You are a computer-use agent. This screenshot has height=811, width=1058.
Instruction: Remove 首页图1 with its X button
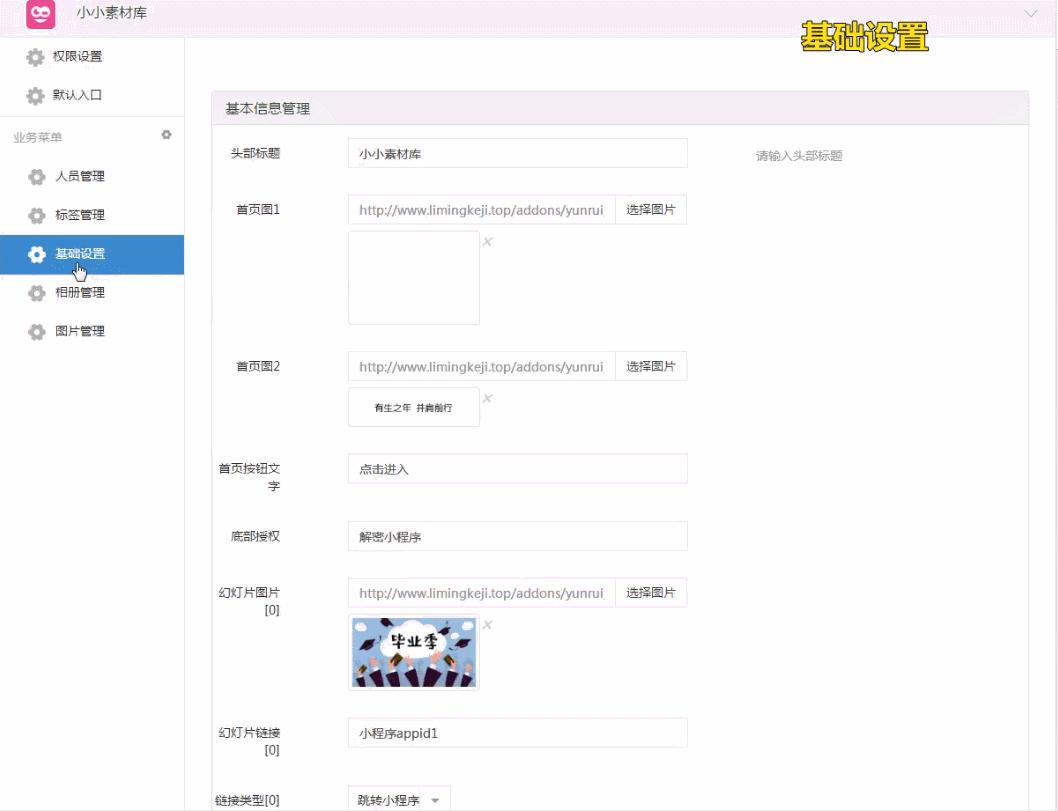[x=486, y=239]
